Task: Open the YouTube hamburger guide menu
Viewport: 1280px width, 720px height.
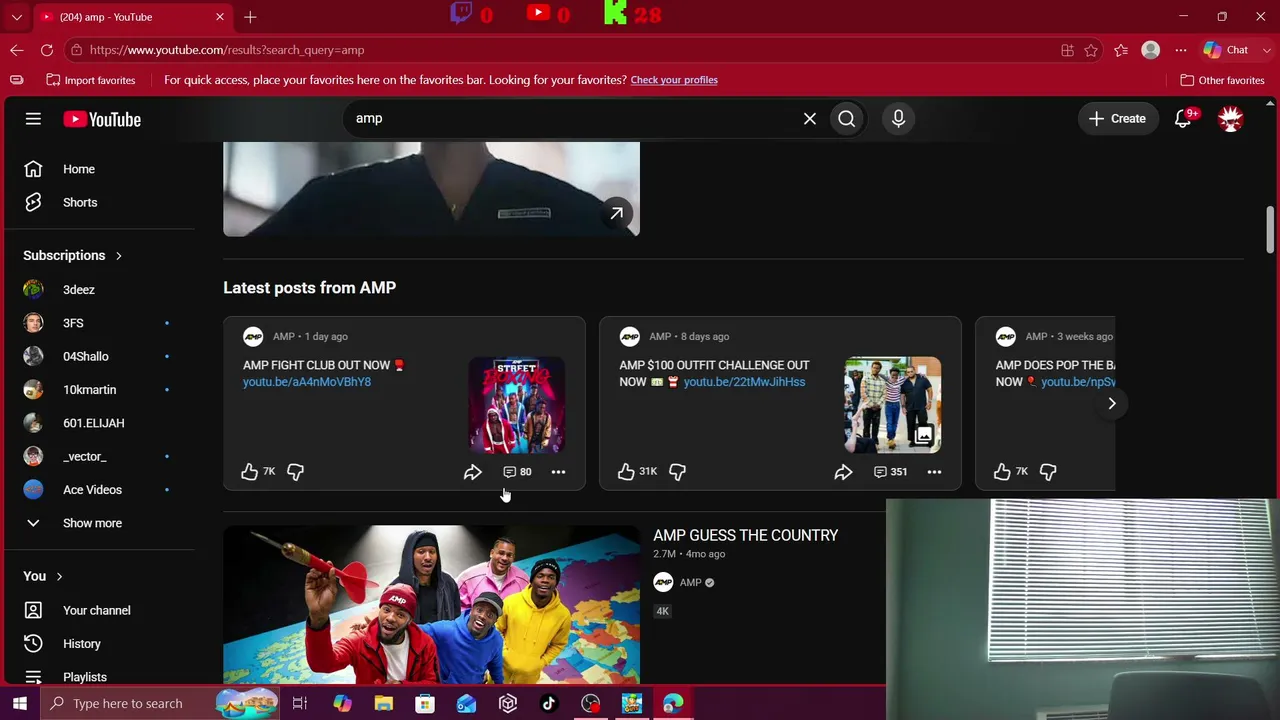Action: click(x=33, y=119)
